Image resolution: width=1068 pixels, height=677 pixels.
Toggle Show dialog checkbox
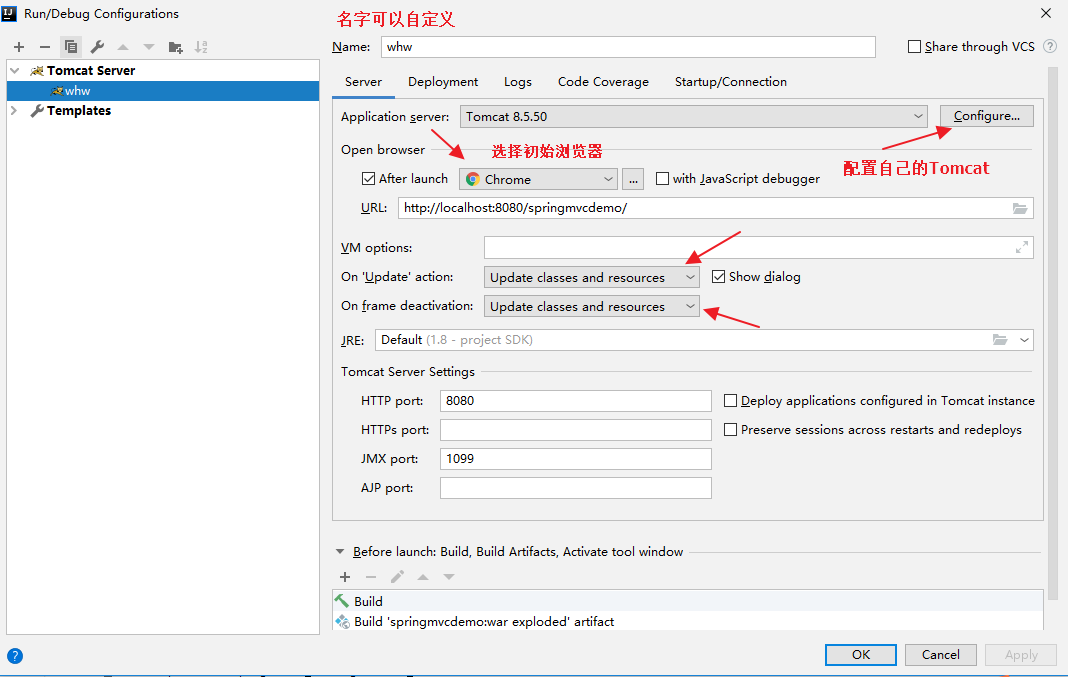719,277
